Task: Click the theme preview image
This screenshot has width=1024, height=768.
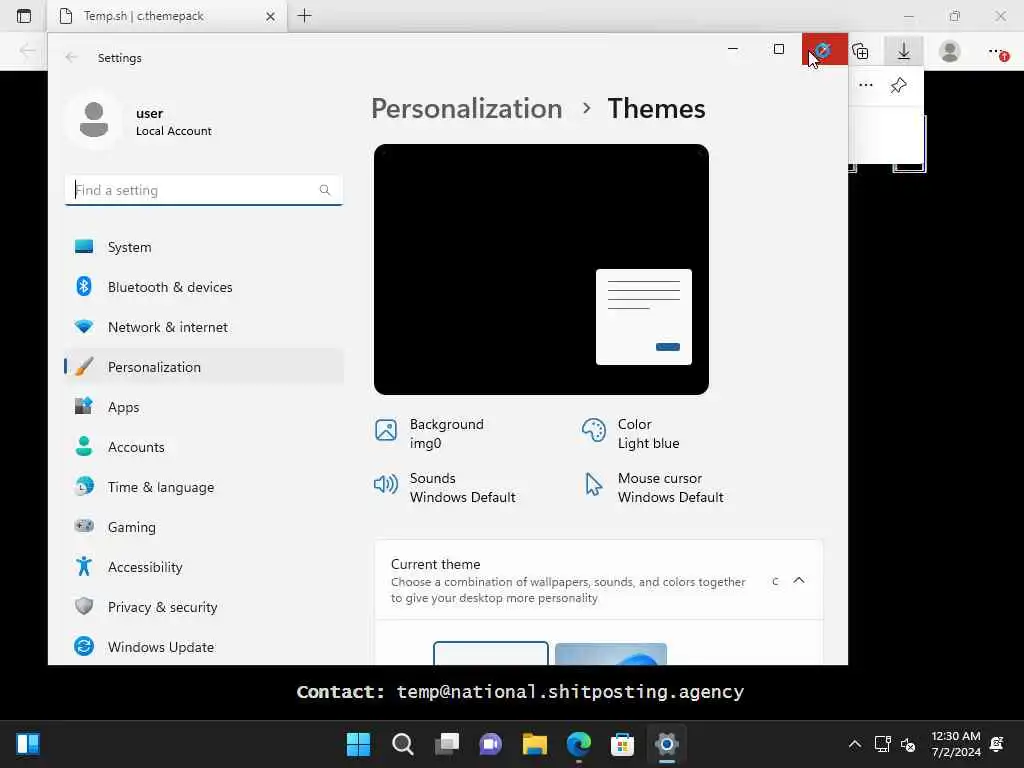Action: click(x=541, y=269)
